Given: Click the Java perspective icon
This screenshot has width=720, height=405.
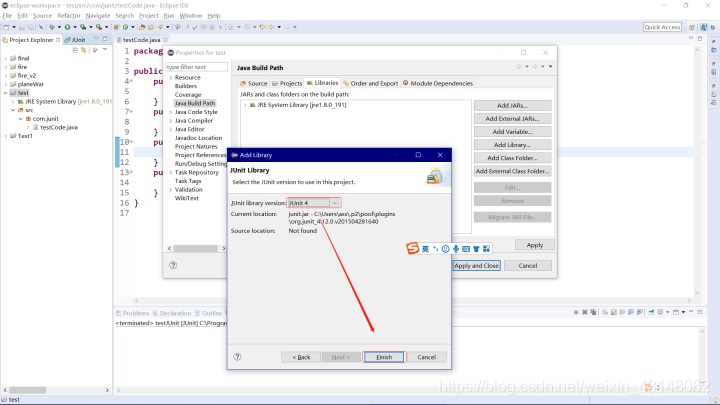Looking at the screenshot, I should [x=704, y=27].
